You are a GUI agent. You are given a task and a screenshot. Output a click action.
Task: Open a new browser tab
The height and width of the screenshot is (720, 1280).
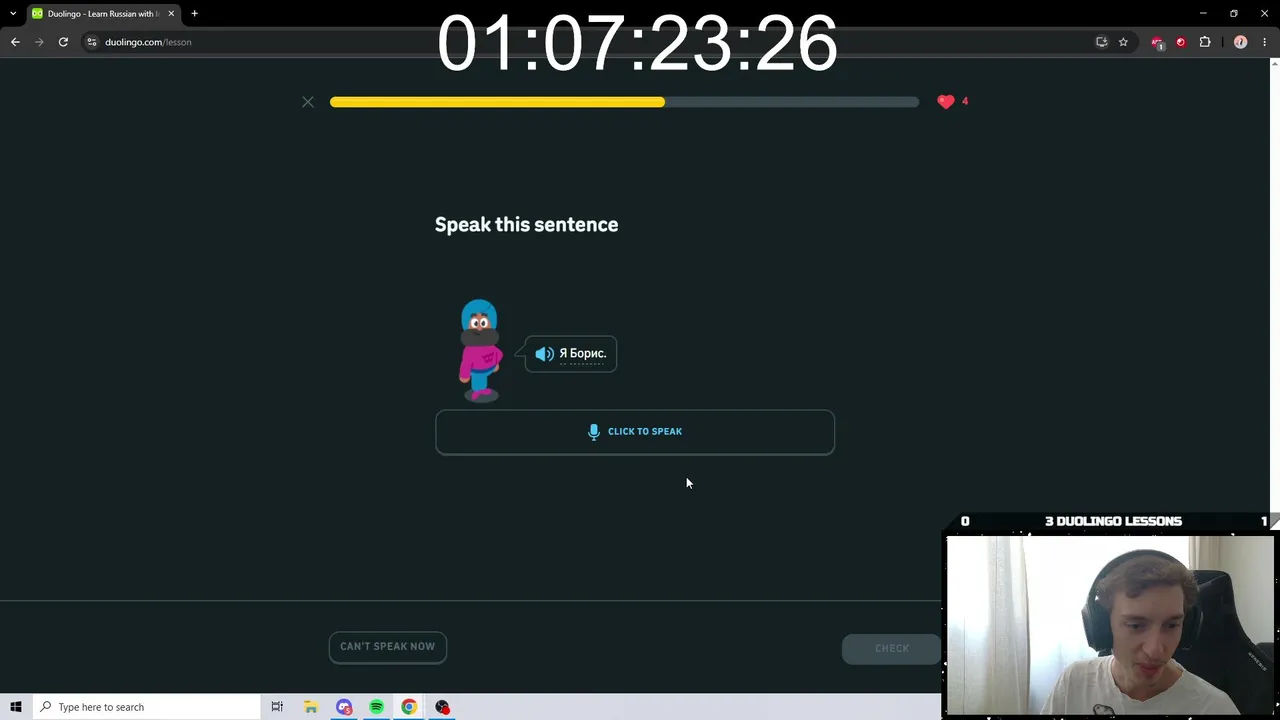click(195, 14)
